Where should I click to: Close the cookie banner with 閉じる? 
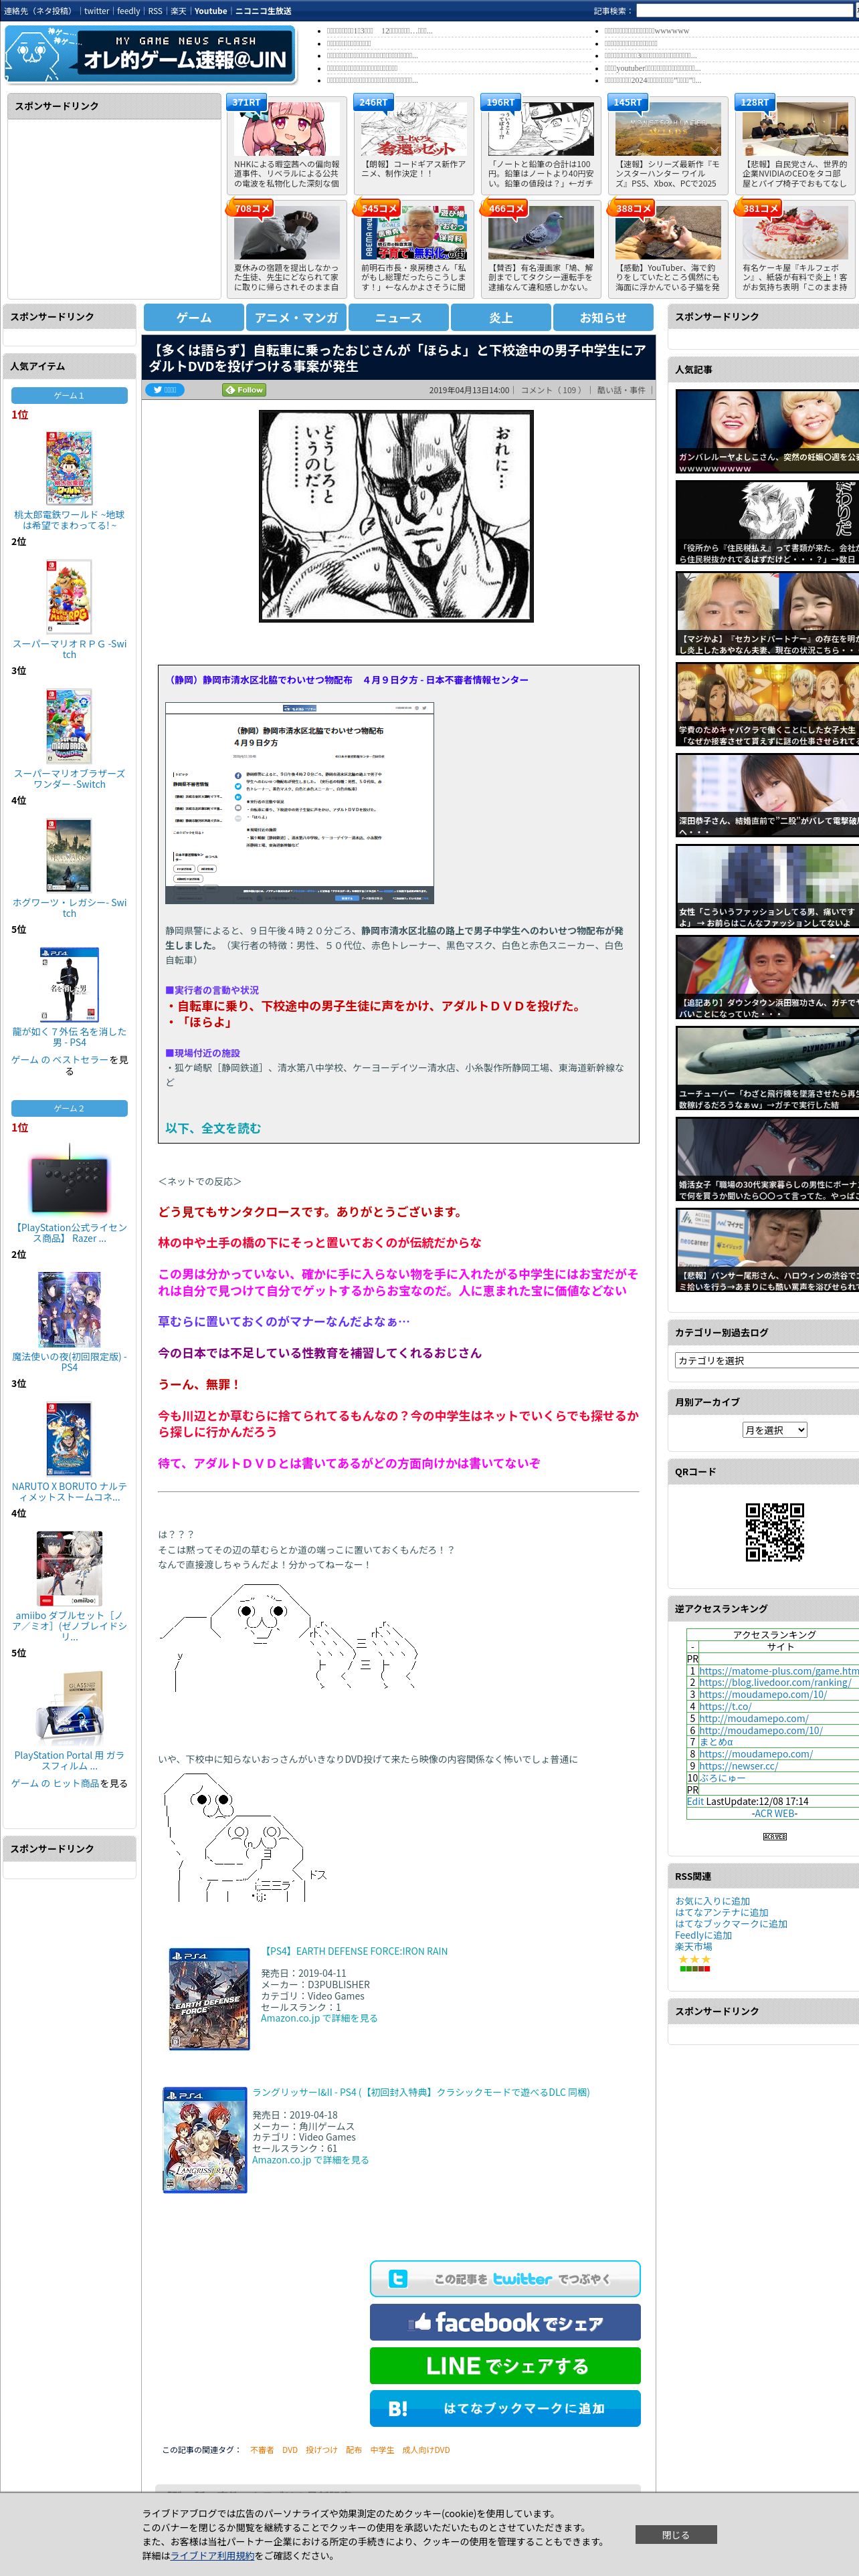pyautogui.click(x=676, y=2535)
